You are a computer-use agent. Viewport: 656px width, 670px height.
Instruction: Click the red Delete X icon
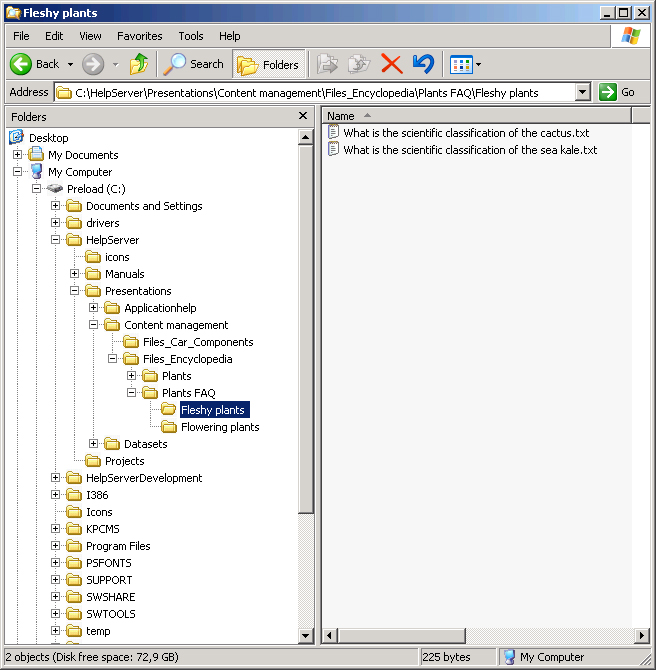click(x=391, y=64)
